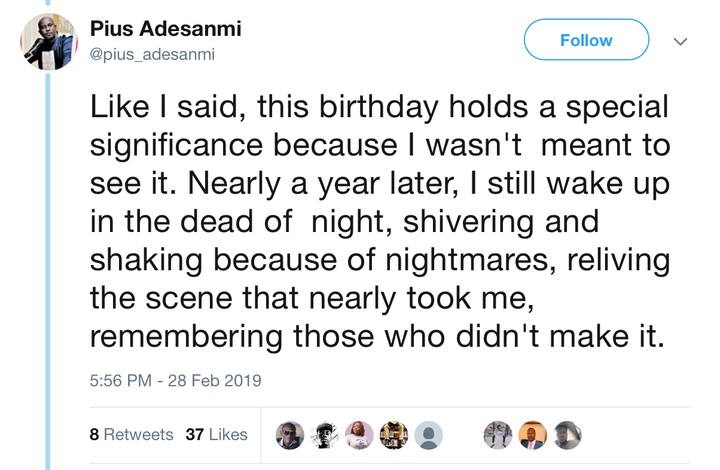The height and width of the screenshot is (470, 720).
Task: Open the last liker avatar in the row
Action: pyautogui.click(x=567, y=435)
